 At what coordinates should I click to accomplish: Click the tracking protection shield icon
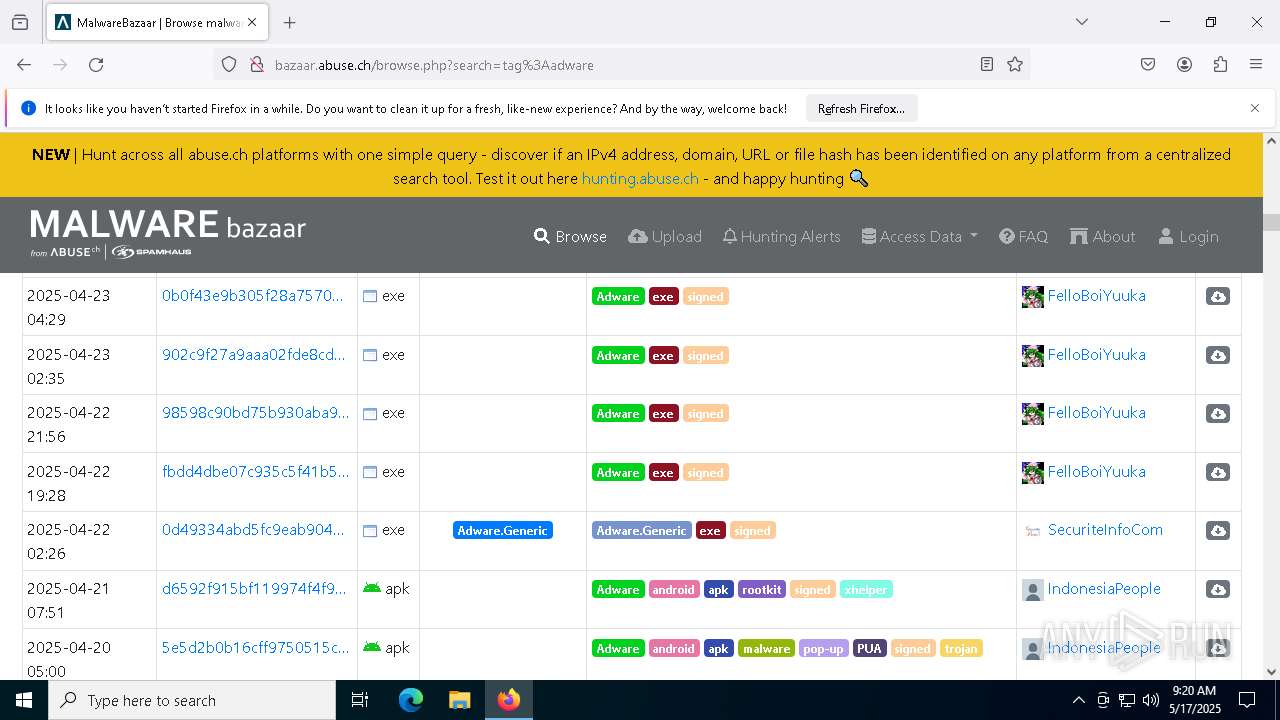pos(229,64)
